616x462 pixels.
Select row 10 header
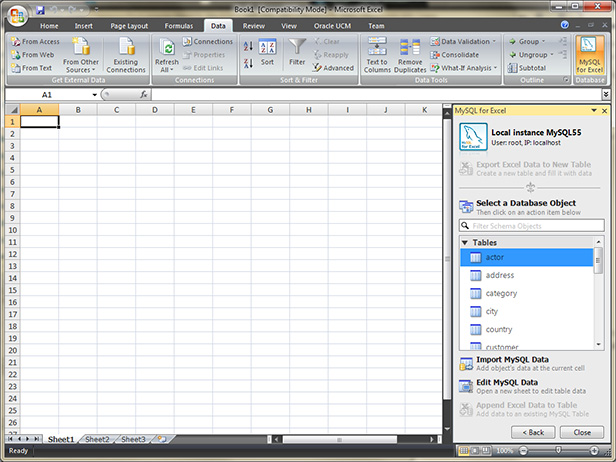pos(13,230)
